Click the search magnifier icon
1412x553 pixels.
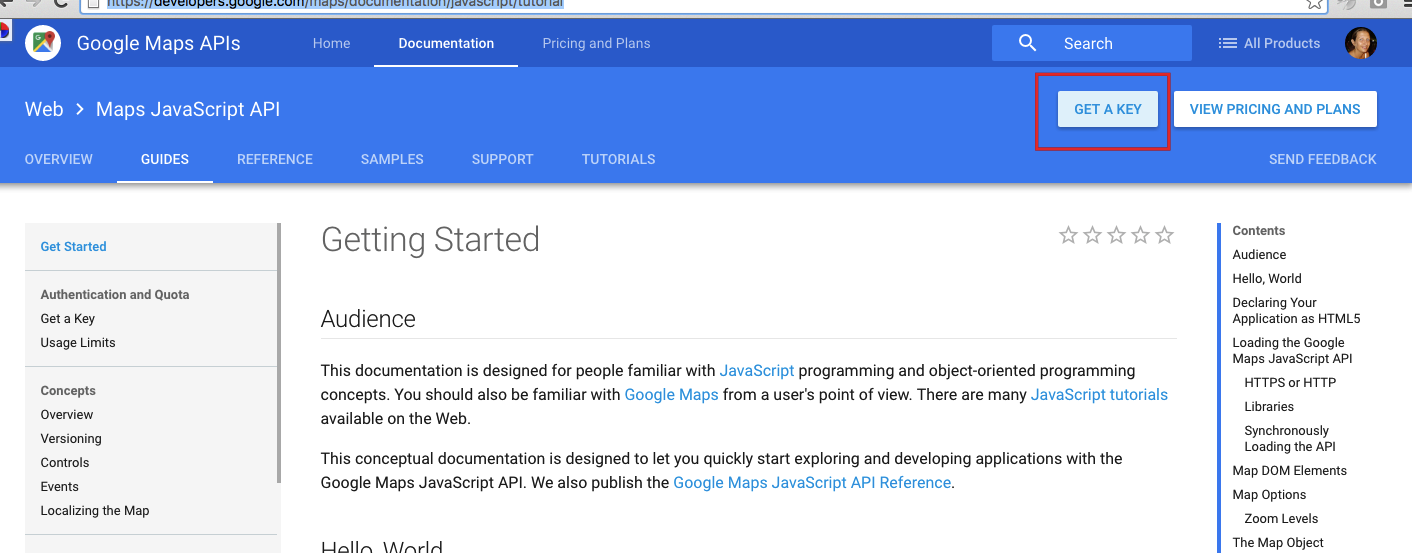coord(1027,43)
